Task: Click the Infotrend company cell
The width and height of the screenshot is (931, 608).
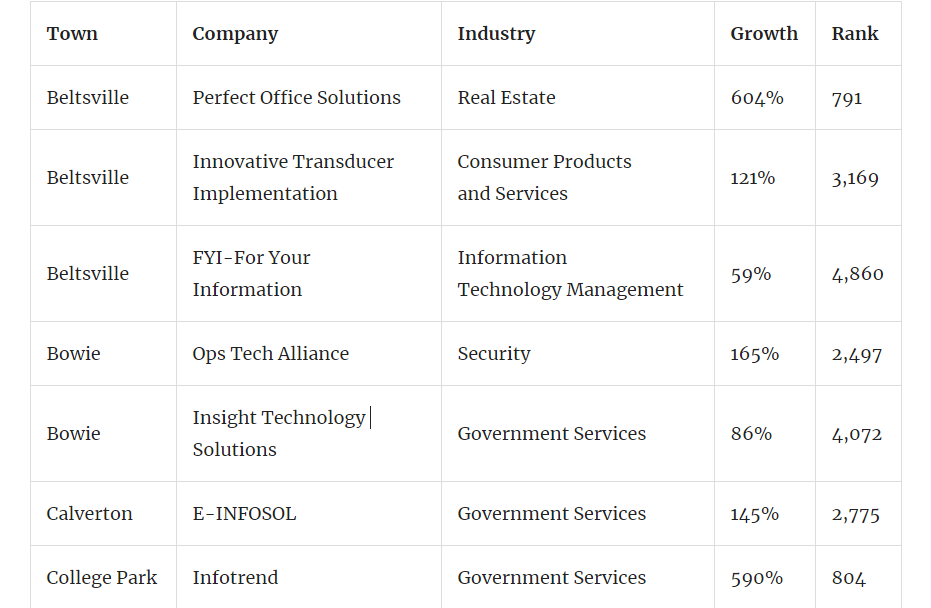Action: (x=235, y=578)
